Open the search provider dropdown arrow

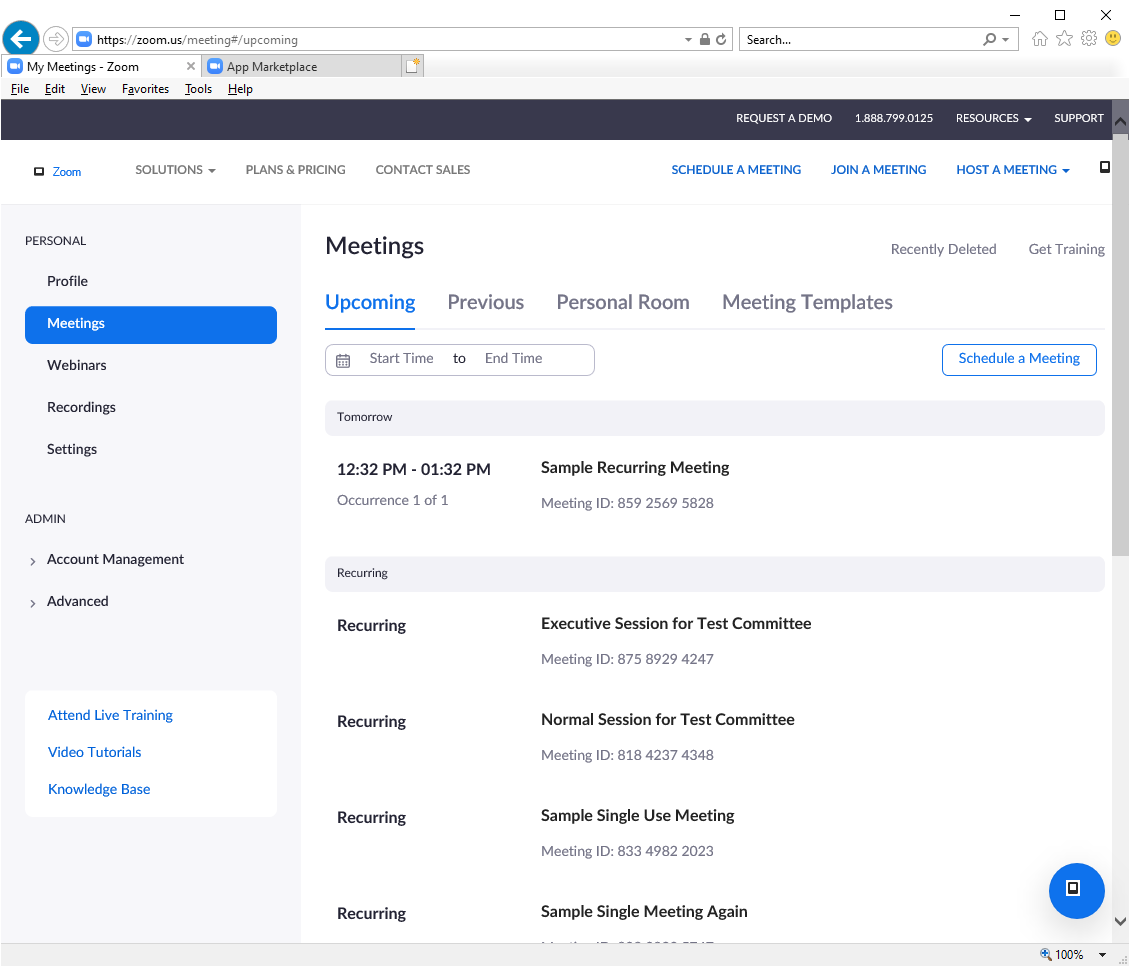click(x=1006, y=40)
